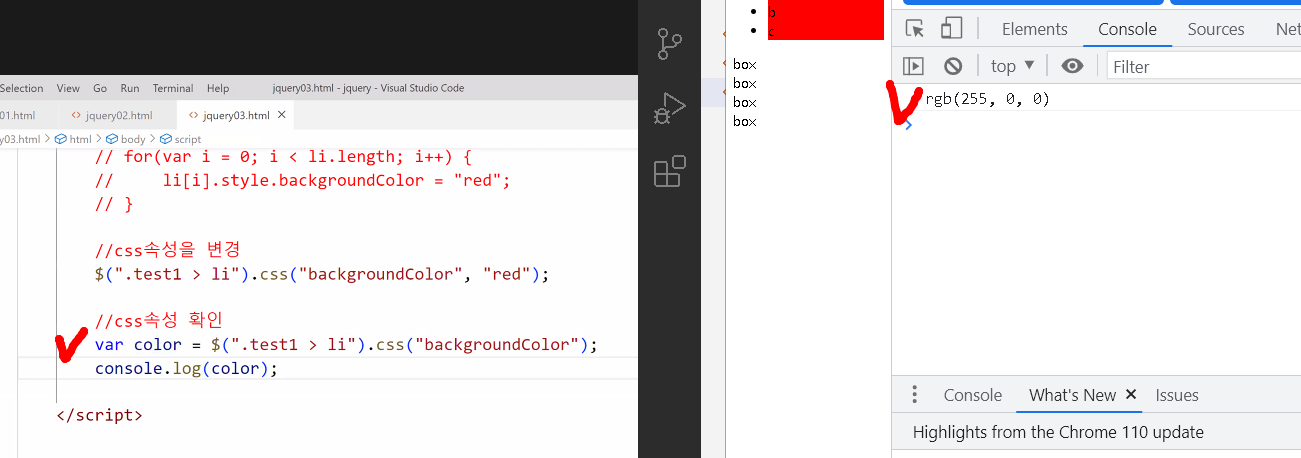Select script in the breadcrumb path

click(x=180, y=139)
